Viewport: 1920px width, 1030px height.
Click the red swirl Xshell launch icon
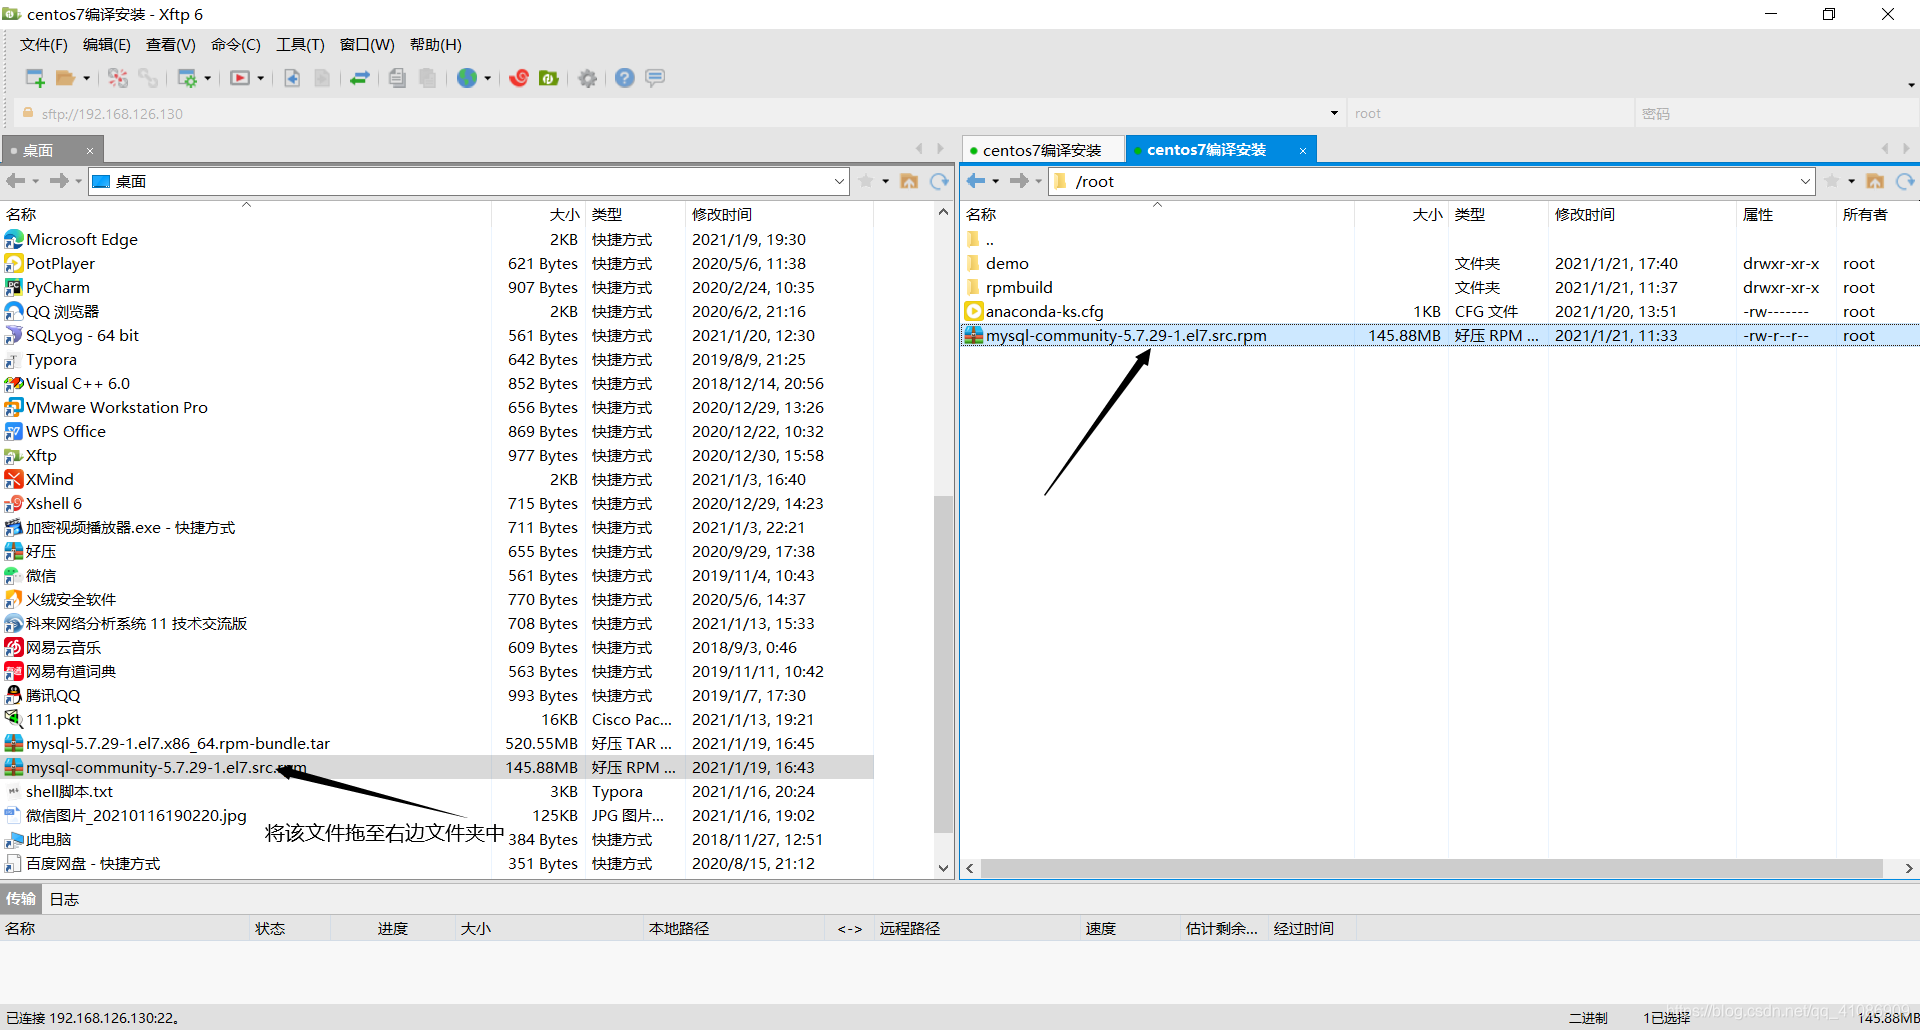click(519, 78)
